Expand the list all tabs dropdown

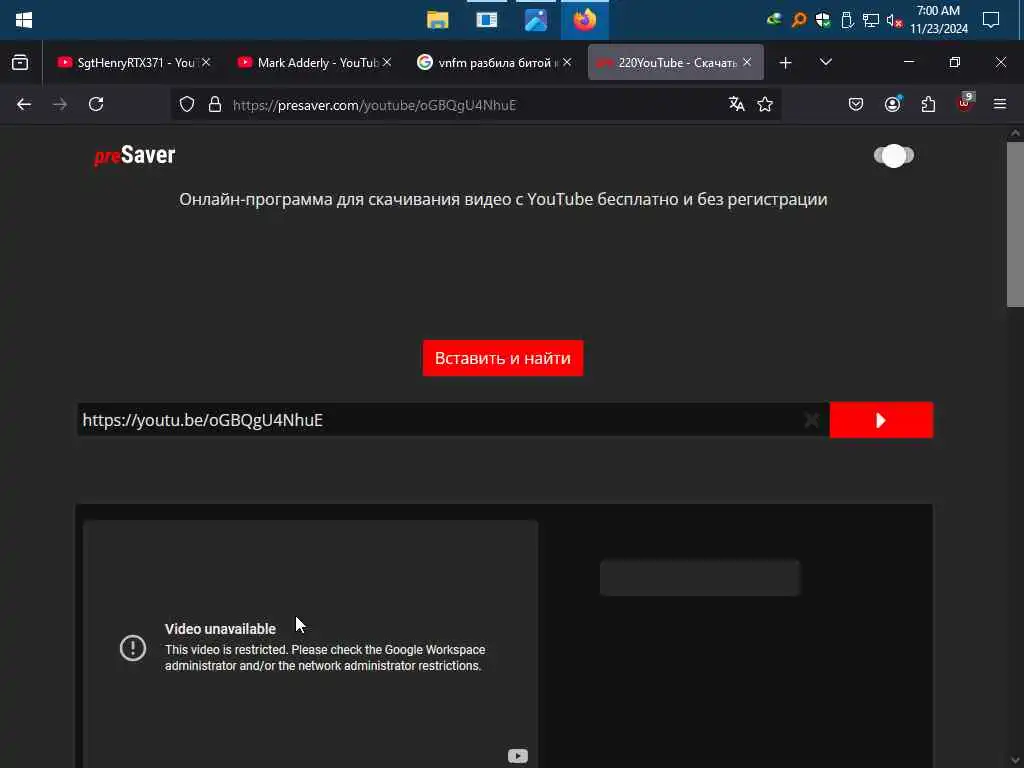[825, 62]
